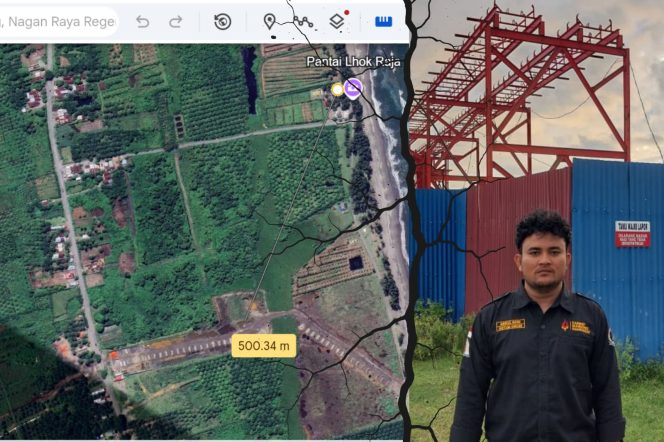Click into the Nagan Raya Regency search field
The height and width of the screenshot is (442, 664).
(58, 22)
